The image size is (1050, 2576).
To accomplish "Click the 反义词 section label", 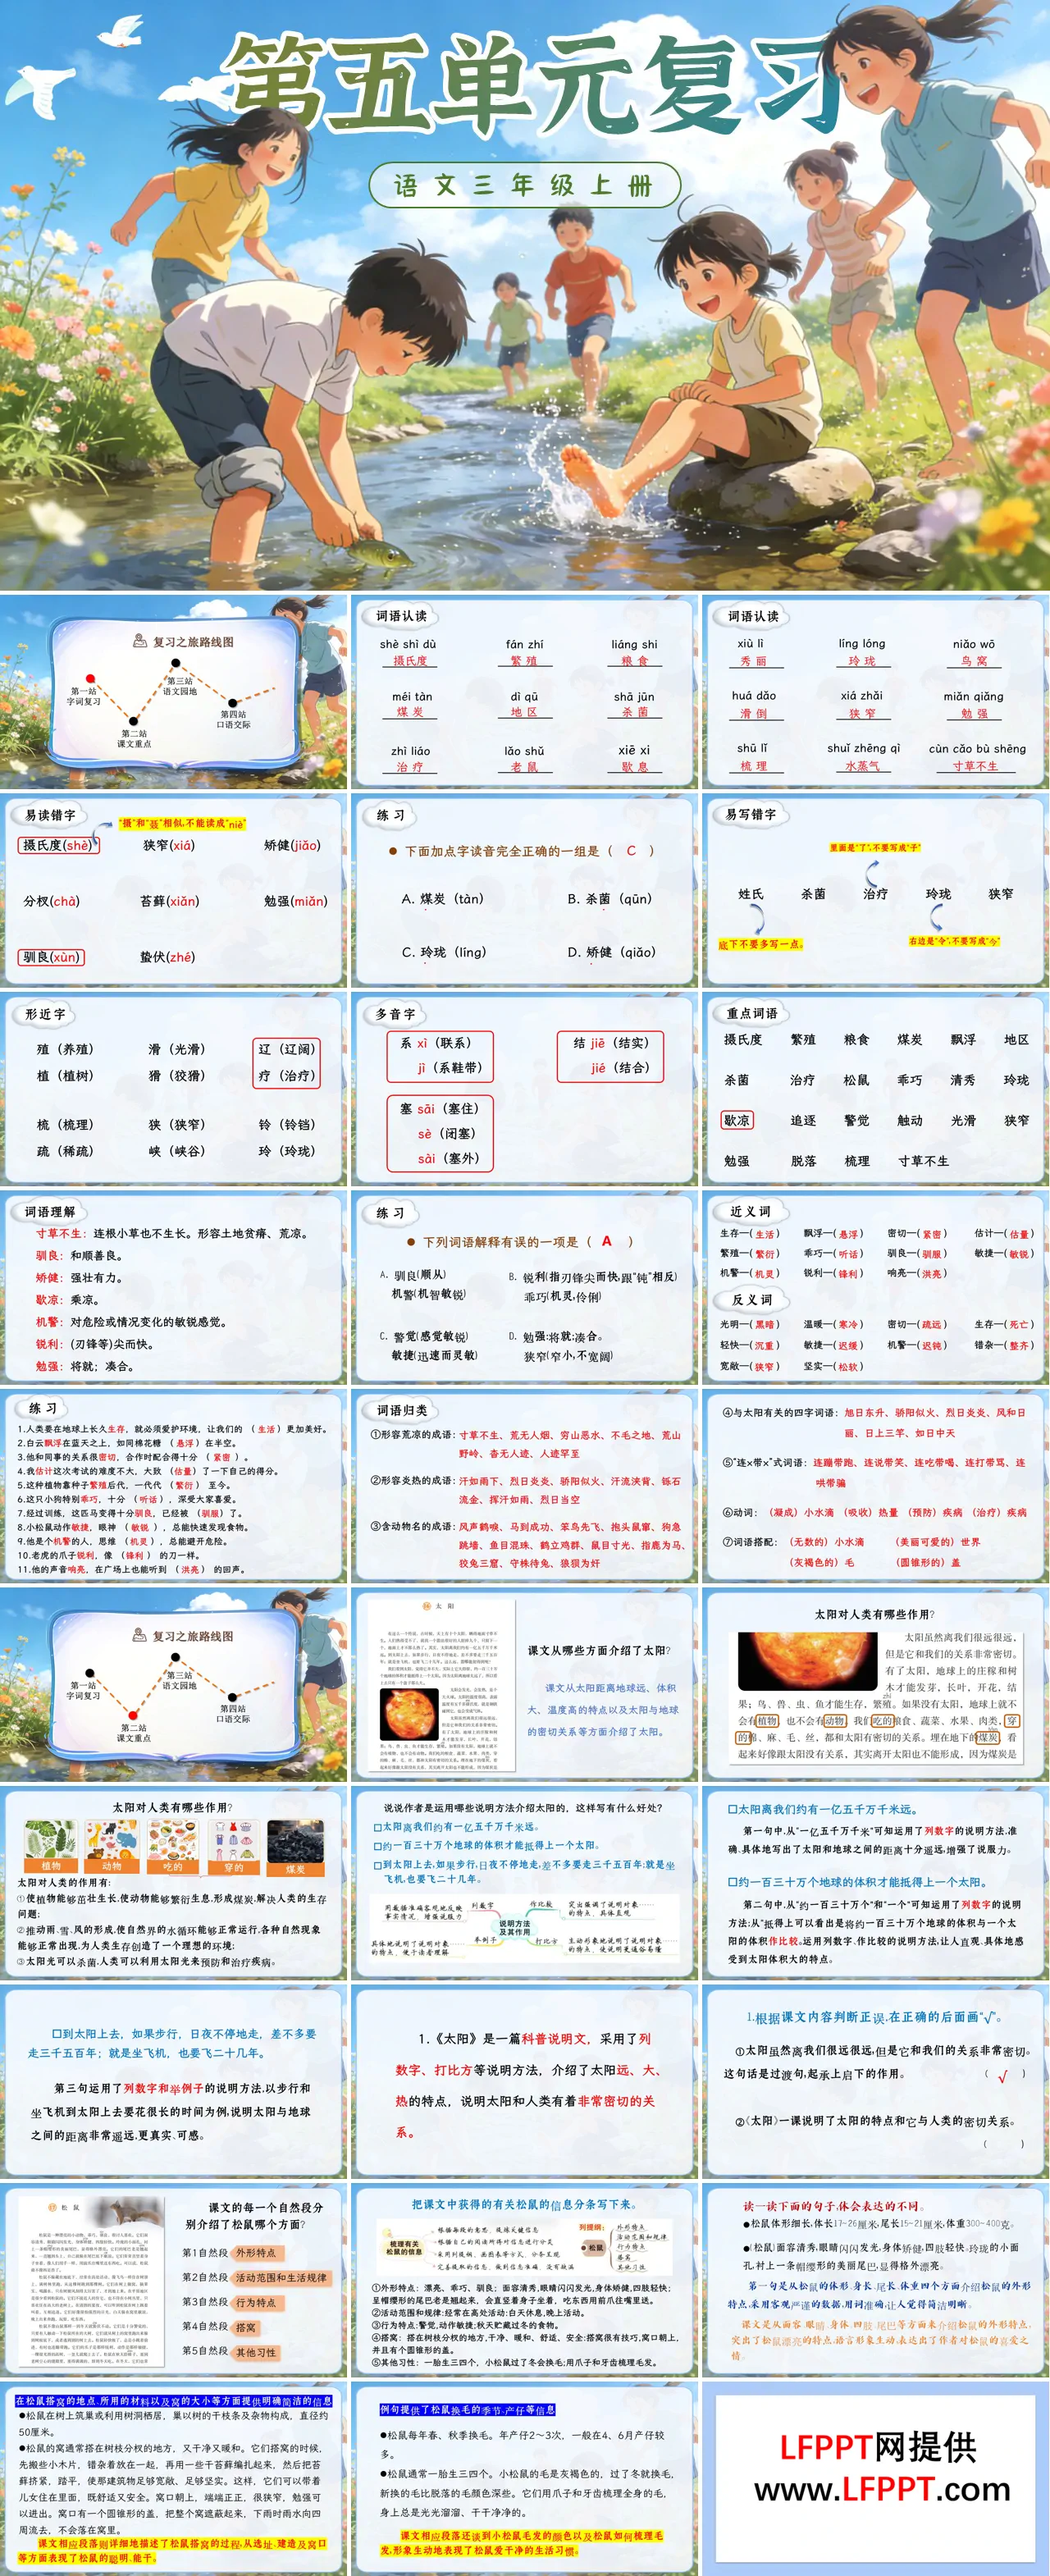I will (751, 1299).
